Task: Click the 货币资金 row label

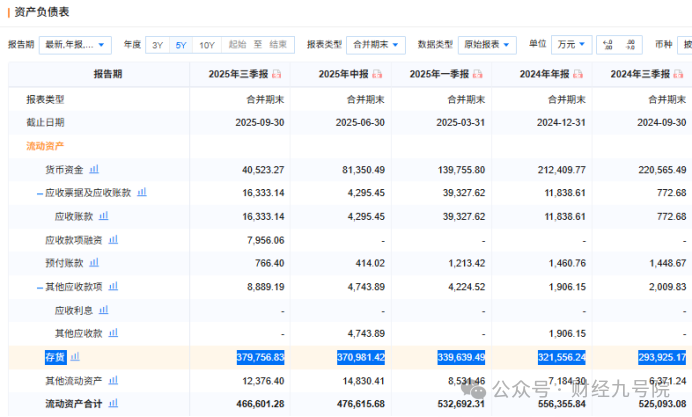Action: click(64, 169)
